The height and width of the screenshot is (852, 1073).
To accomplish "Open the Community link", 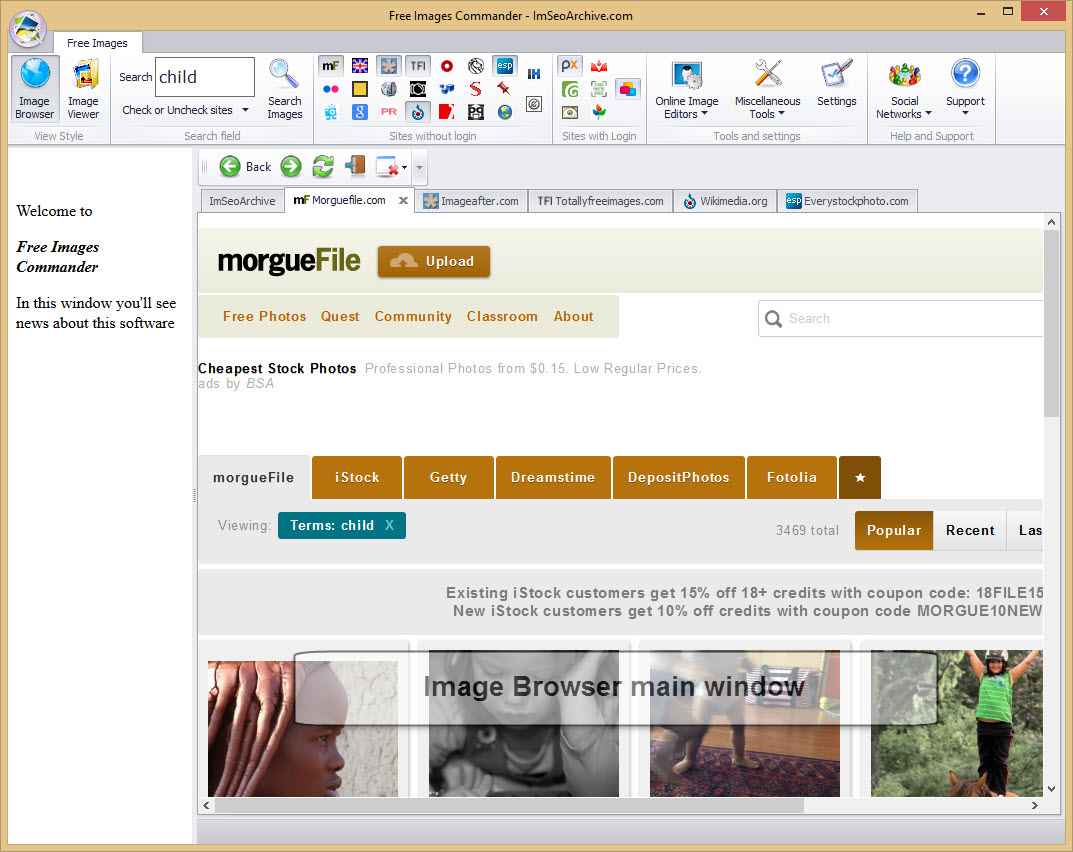I will (x=413, y=316).
